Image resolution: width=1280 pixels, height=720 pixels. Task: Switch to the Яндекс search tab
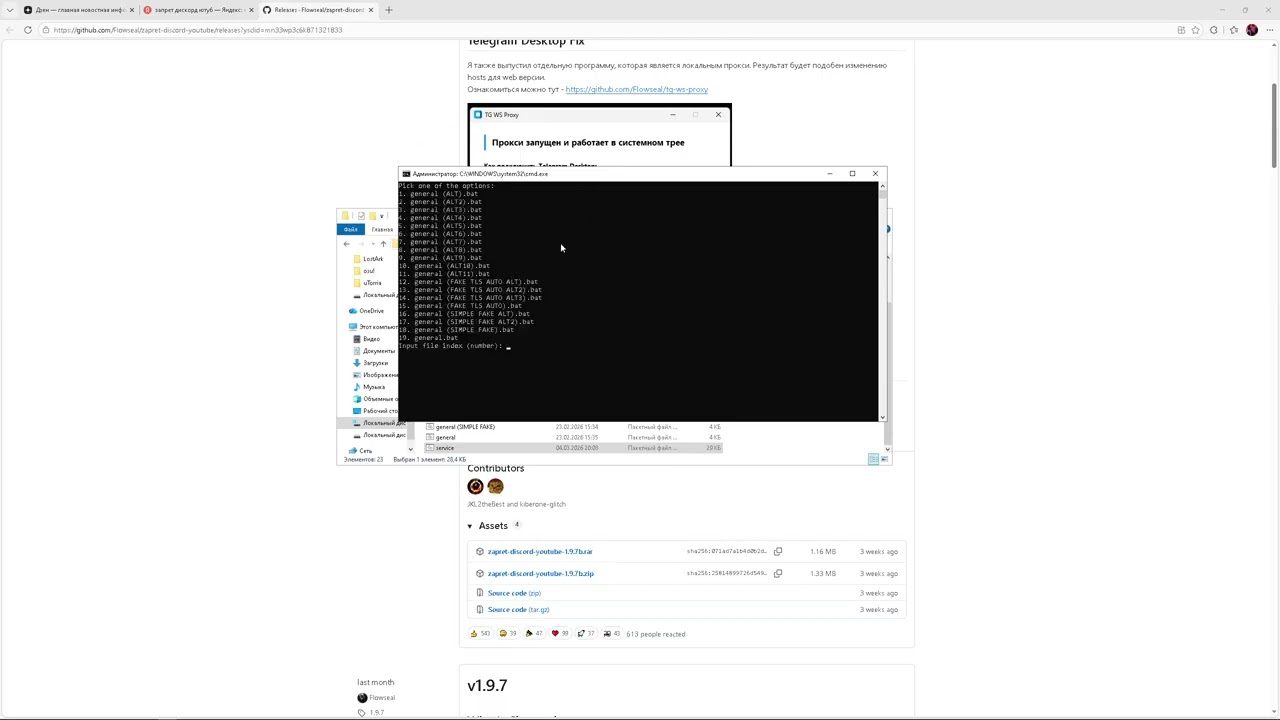[197, 10]
